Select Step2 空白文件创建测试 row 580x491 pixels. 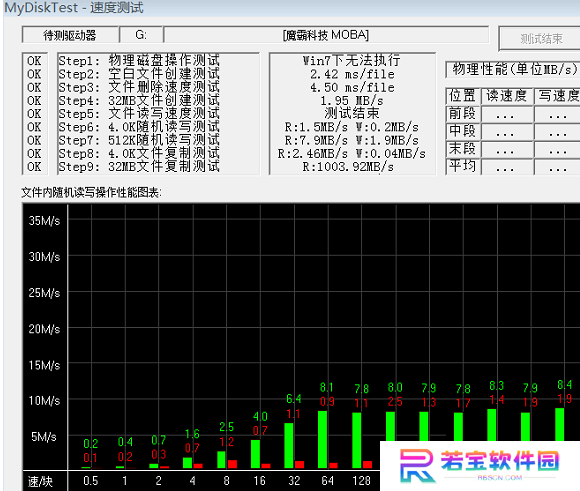pyautogui.click(x=139, y=74)
